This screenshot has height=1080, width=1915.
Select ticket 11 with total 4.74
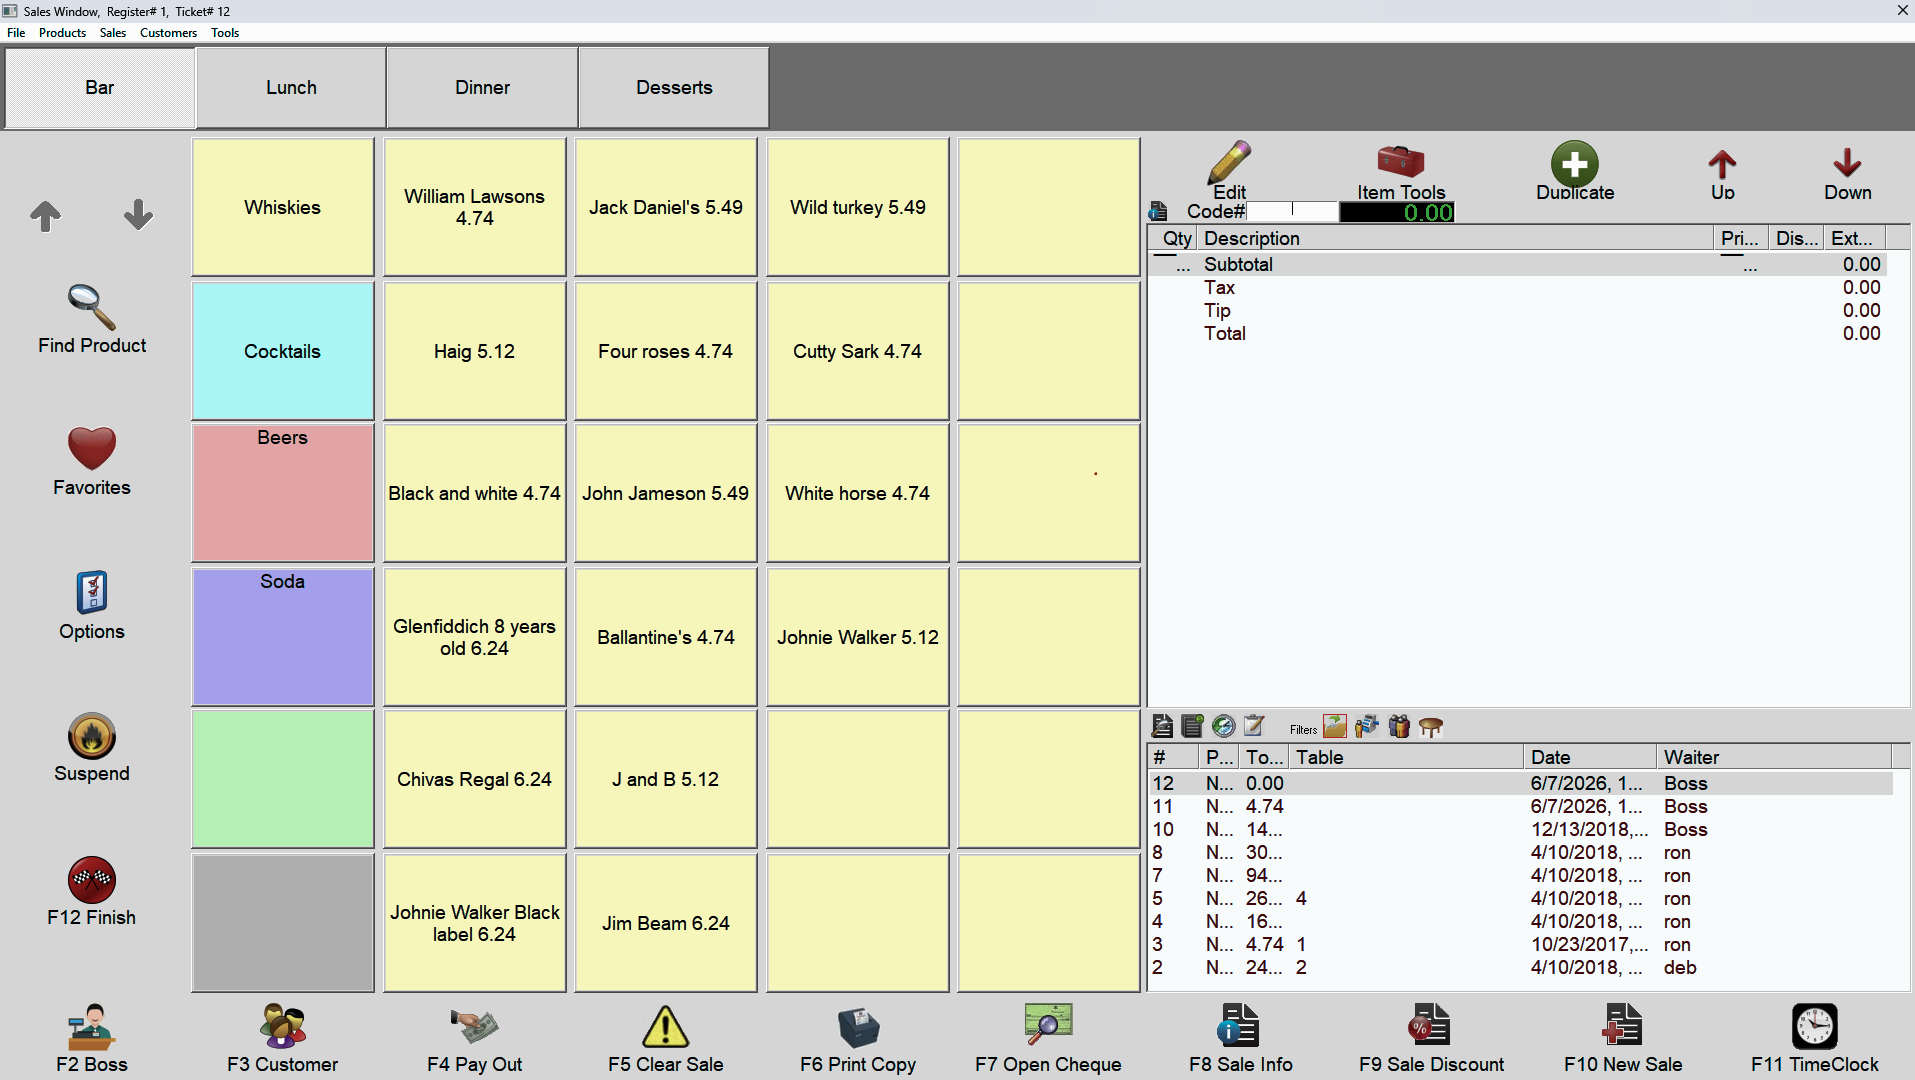[x=1520, y=806]
